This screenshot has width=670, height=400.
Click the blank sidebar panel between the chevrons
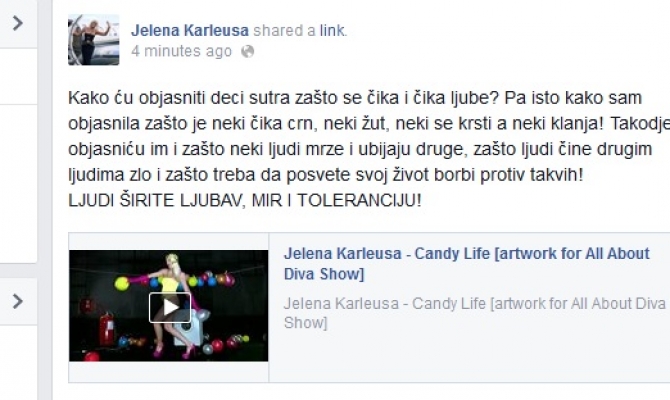click(x=18, y=184)
